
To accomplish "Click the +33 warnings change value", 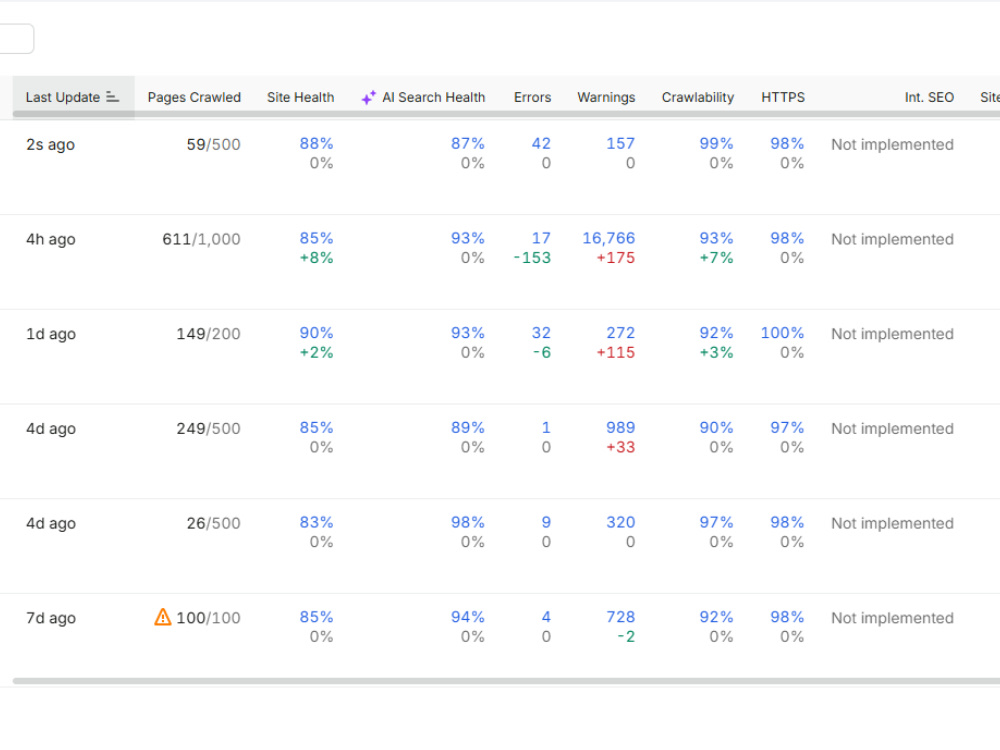I will coord(620,447).
